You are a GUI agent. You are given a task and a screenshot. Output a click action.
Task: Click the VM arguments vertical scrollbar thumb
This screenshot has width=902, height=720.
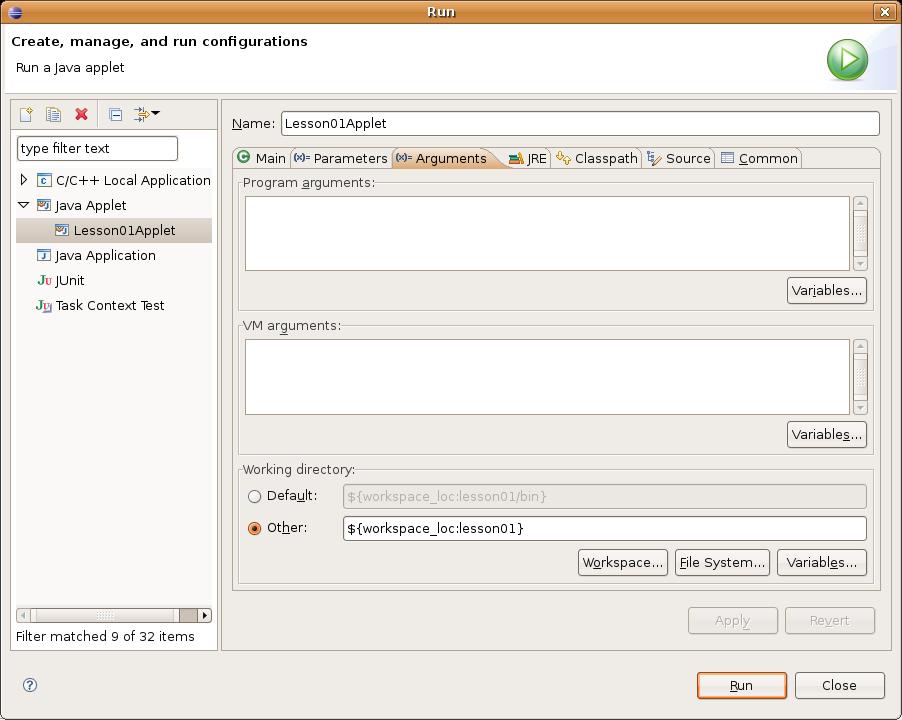click(x=861, y=376)
